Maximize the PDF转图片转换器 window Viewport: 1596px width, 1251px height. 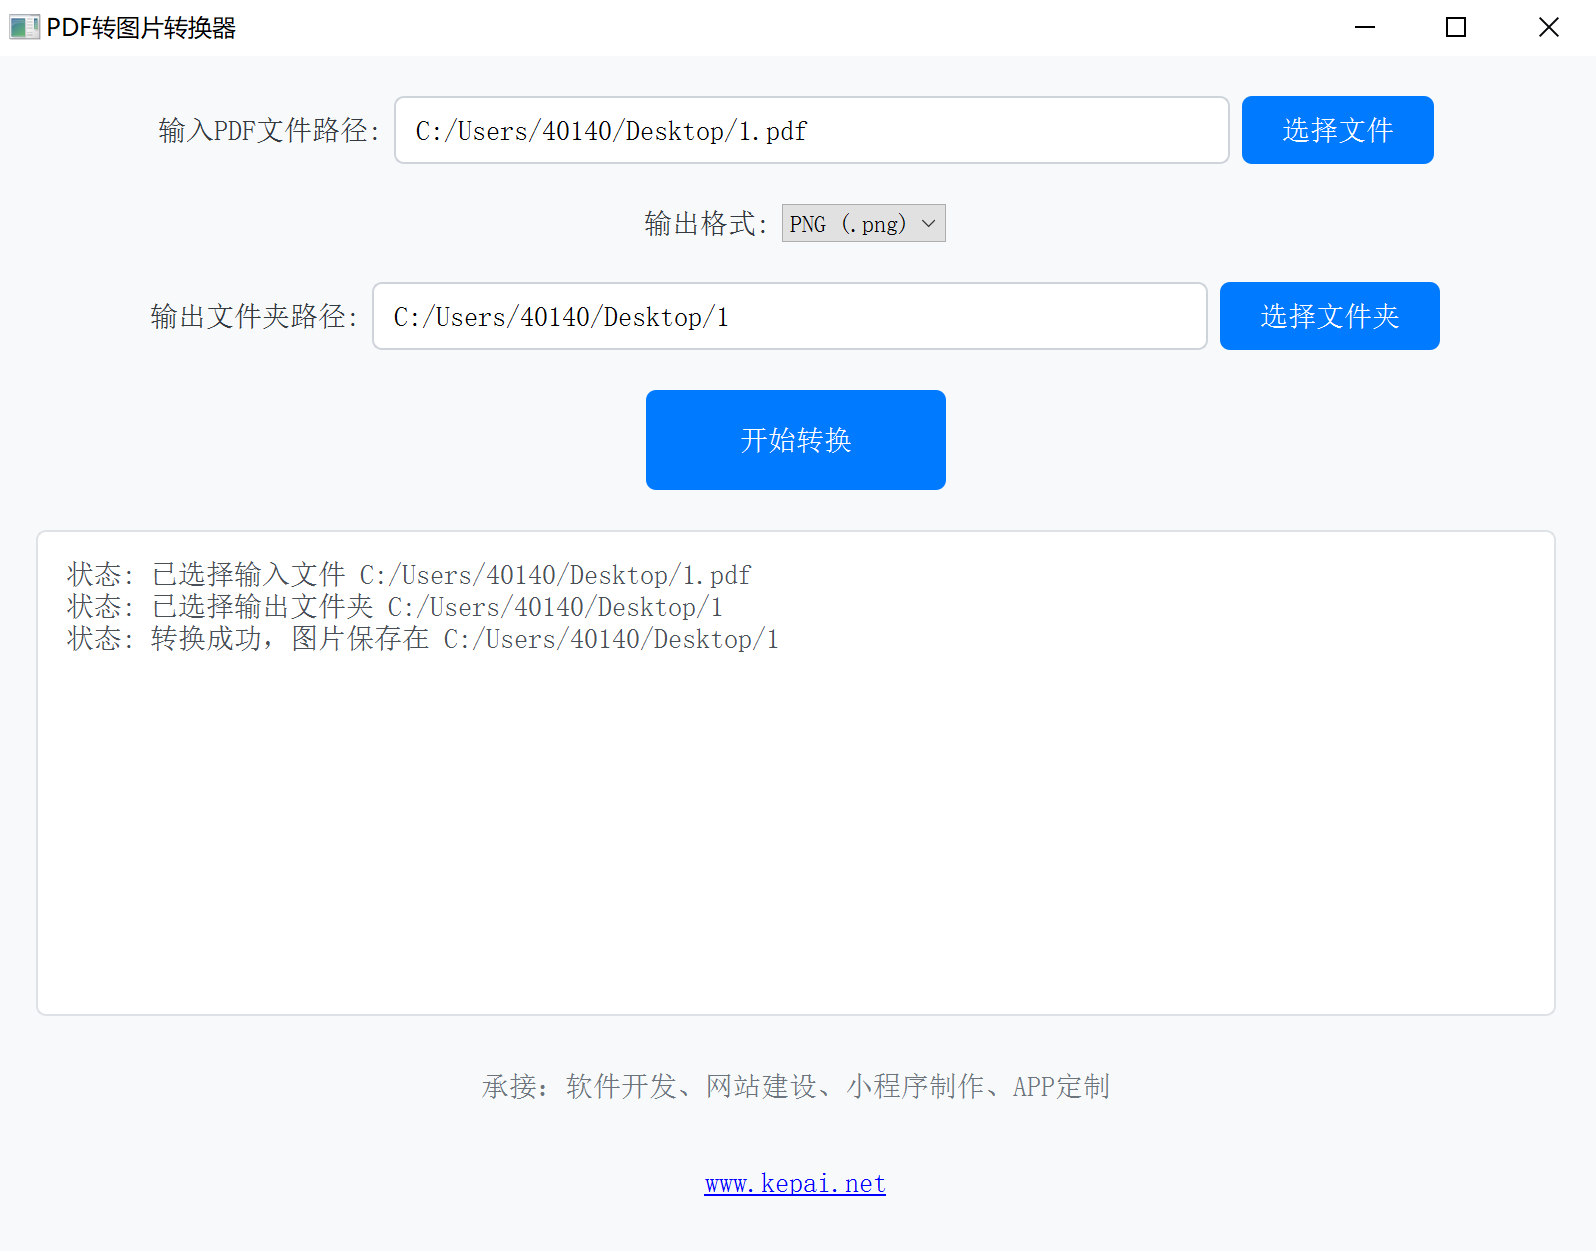pos(1456,27)
